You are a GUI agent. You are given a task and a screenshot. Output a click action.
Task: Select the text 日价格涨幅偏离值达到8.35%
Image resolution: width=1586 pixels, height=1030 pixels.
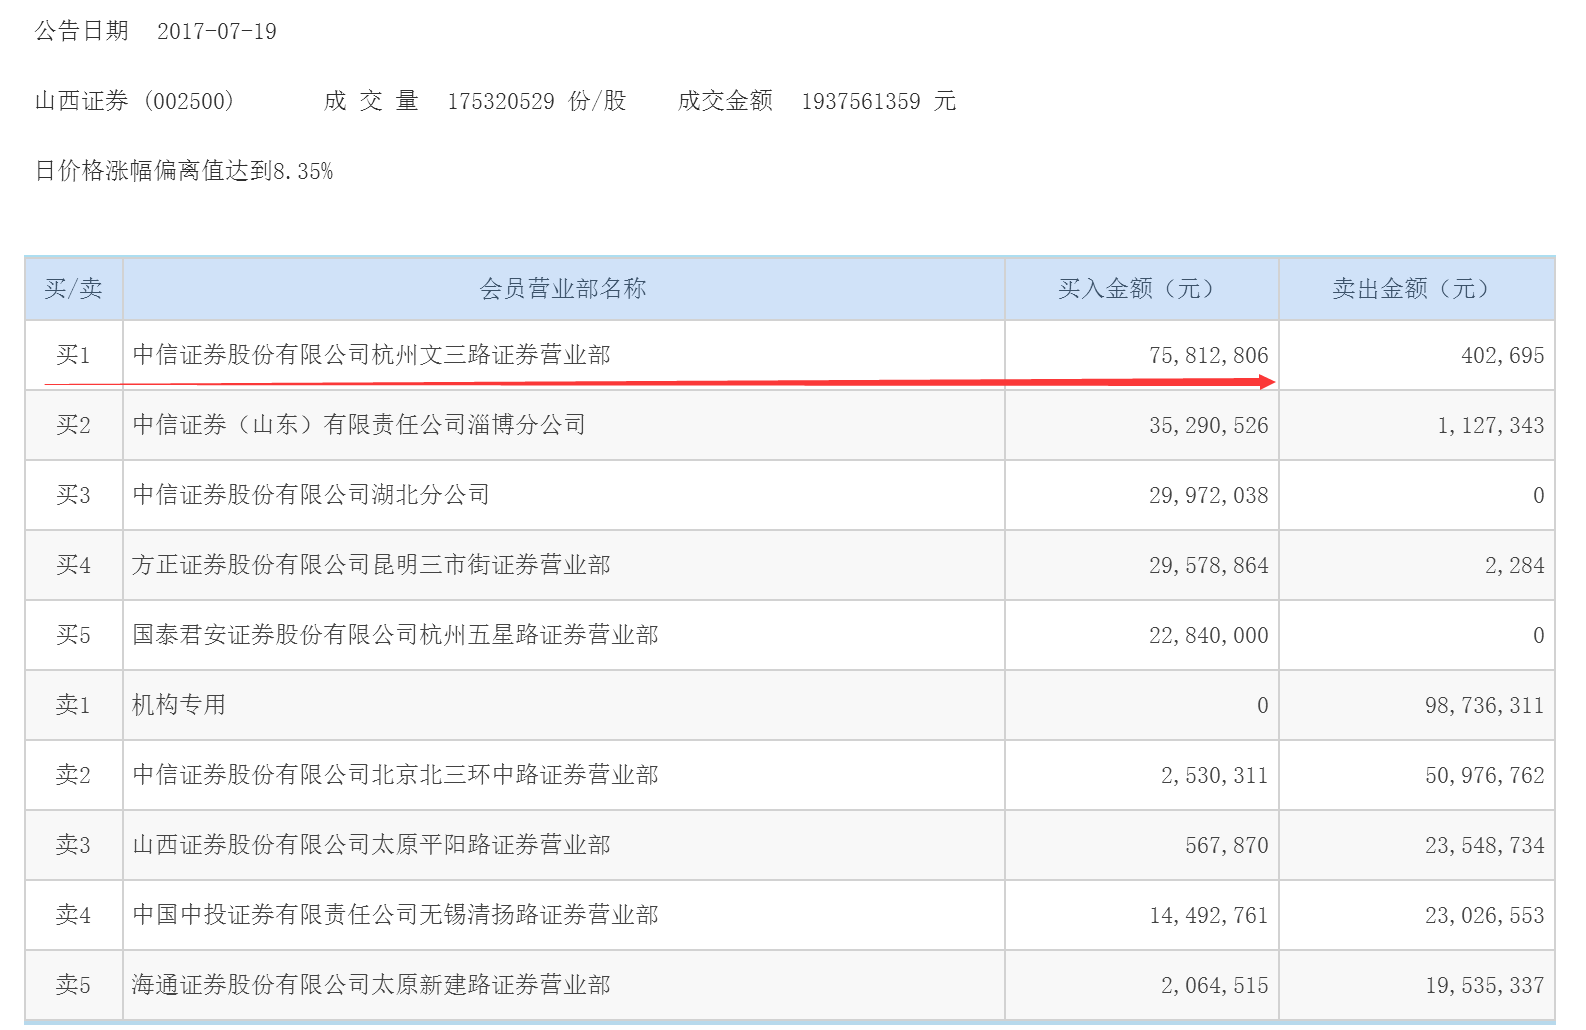click(184, 171)
